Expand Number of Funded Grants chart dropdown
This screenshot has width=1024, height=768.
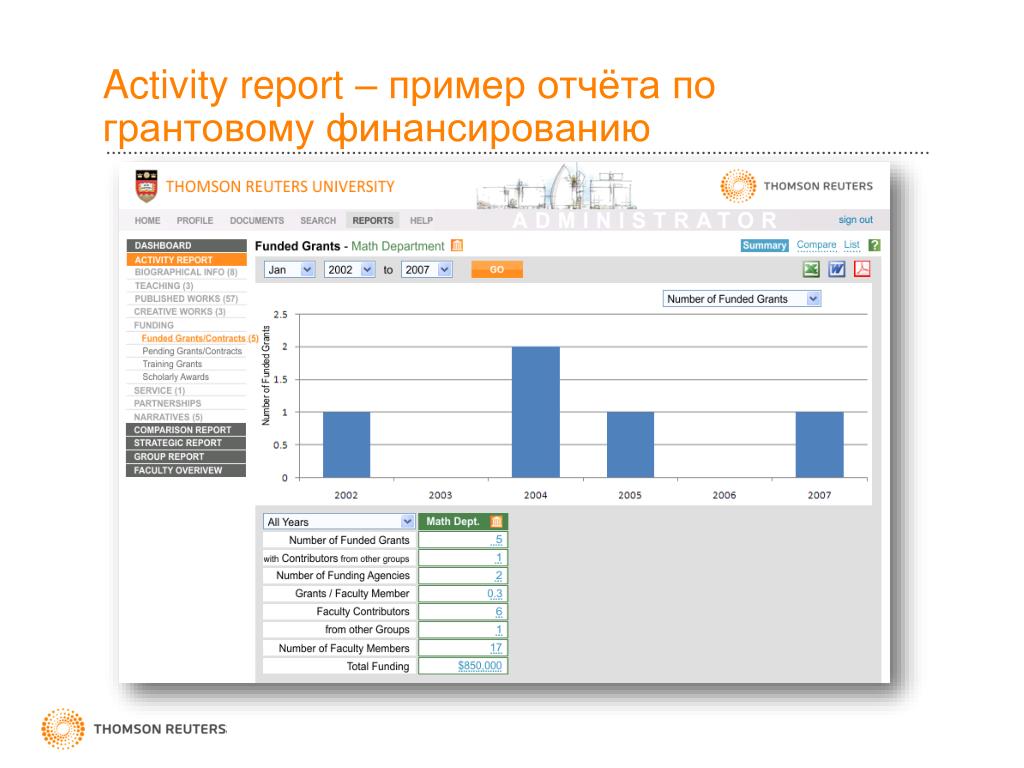point(742,299)
